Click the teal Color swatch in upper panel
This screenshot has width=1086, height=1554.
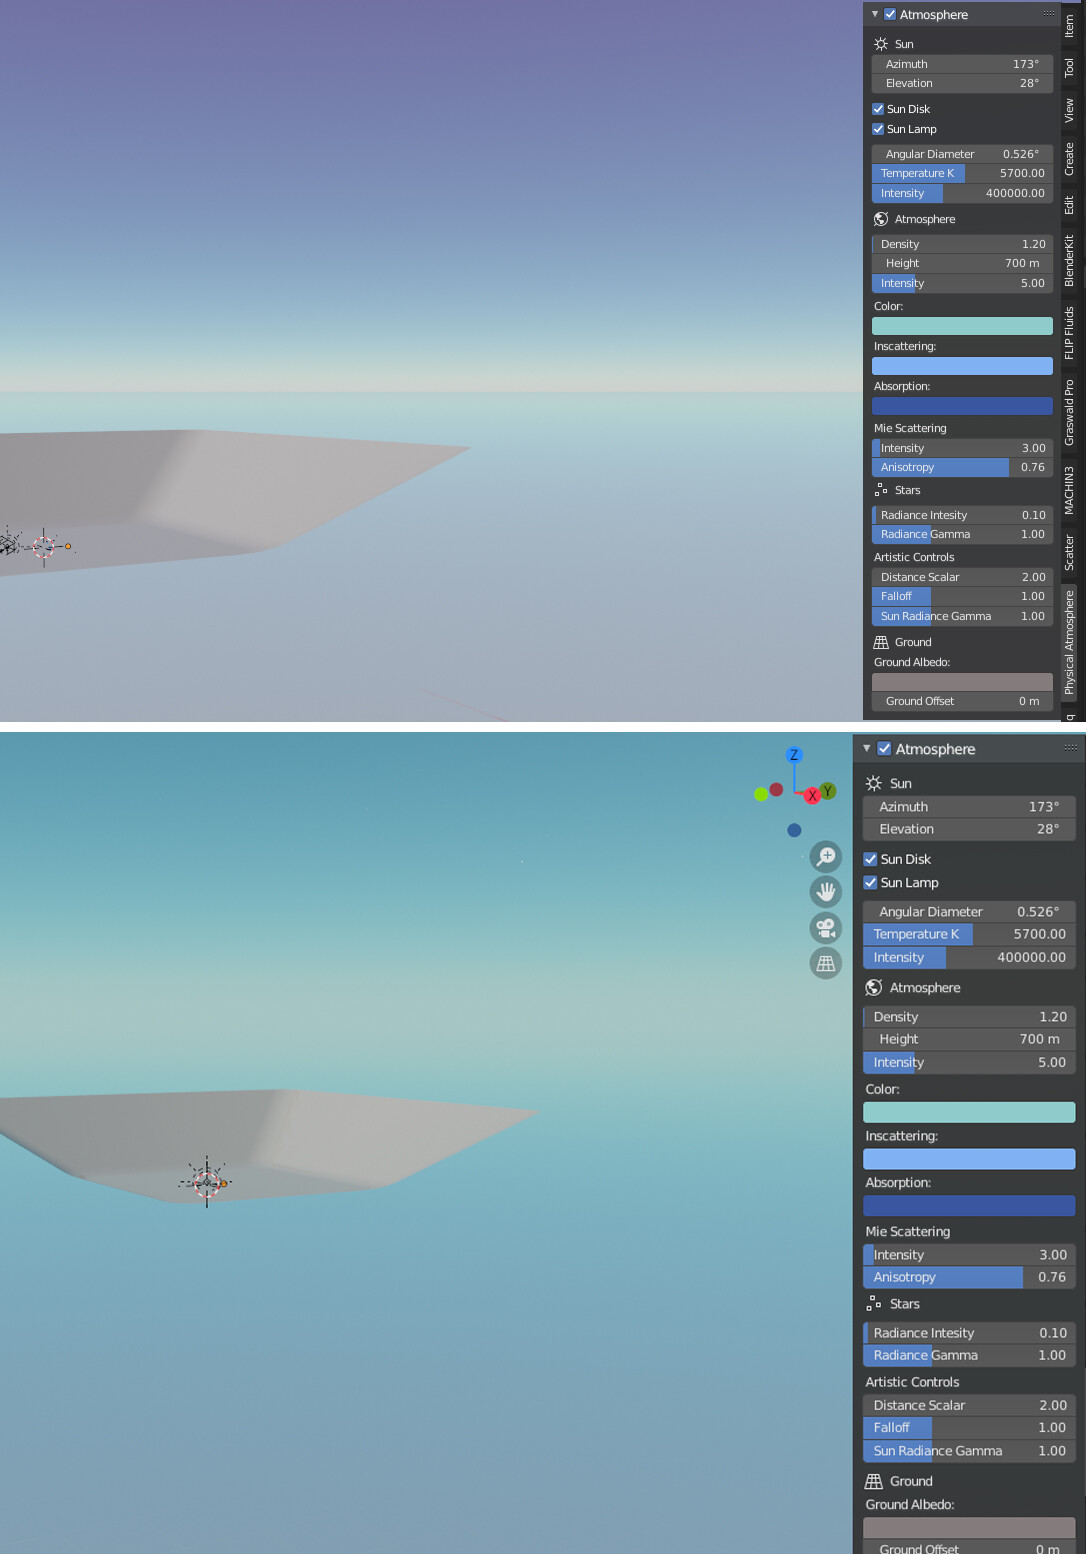click(x=962, y=326)
